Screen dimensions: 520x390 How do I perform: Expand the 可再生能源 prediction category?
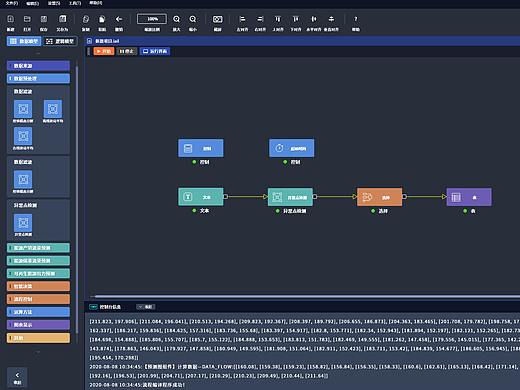click(x=38, y=273)
